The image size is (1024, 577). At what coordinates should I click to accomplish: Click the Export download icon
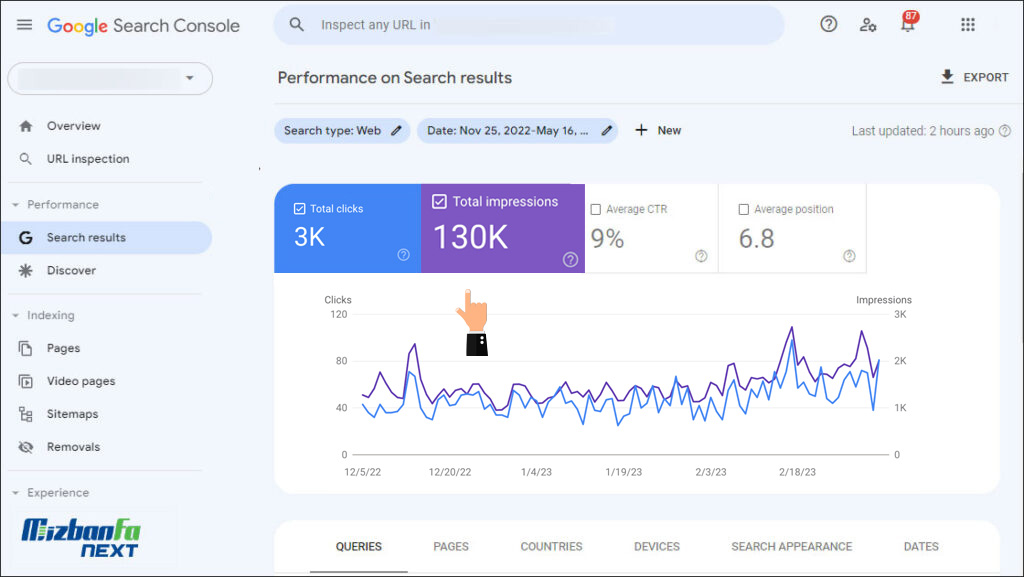pyautogui.click(x=947, y=77)
